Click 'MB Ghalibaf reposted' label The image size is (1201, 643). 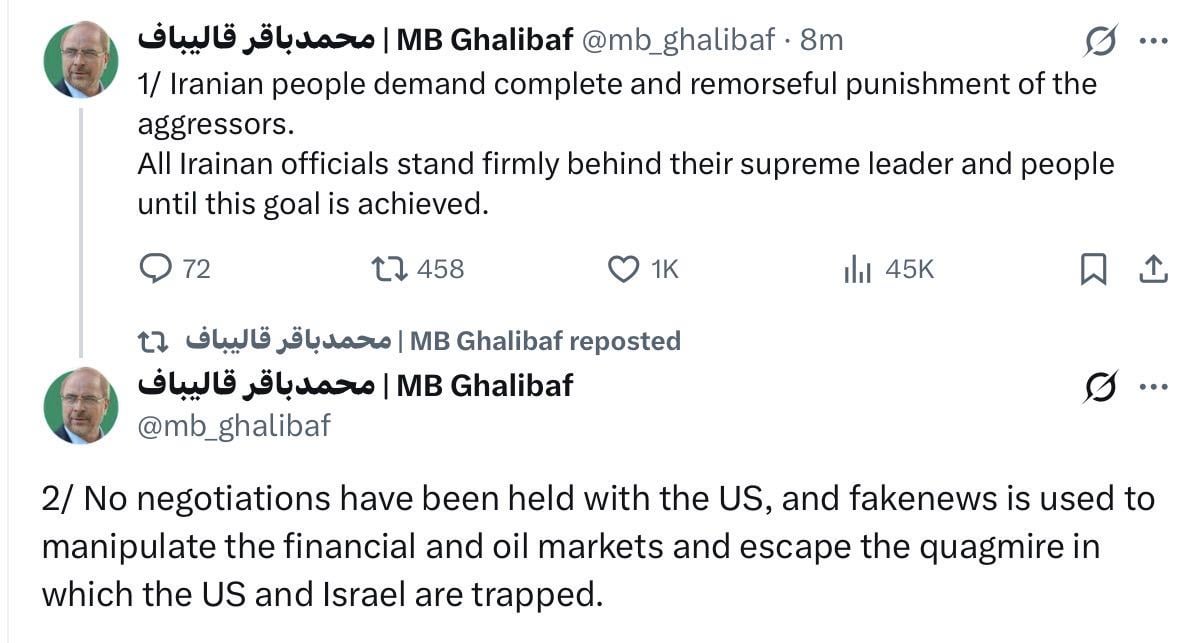pos(545,341)
